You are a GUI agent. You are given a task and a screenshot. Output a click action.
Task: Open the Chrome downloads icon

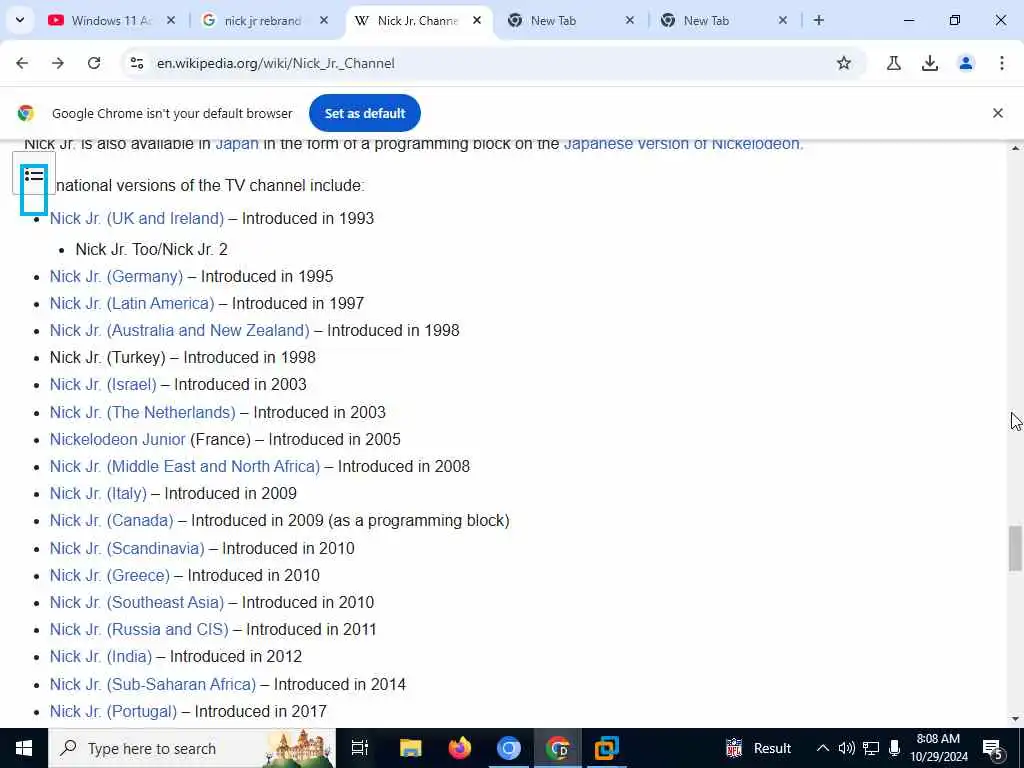(x=930, y=63)
